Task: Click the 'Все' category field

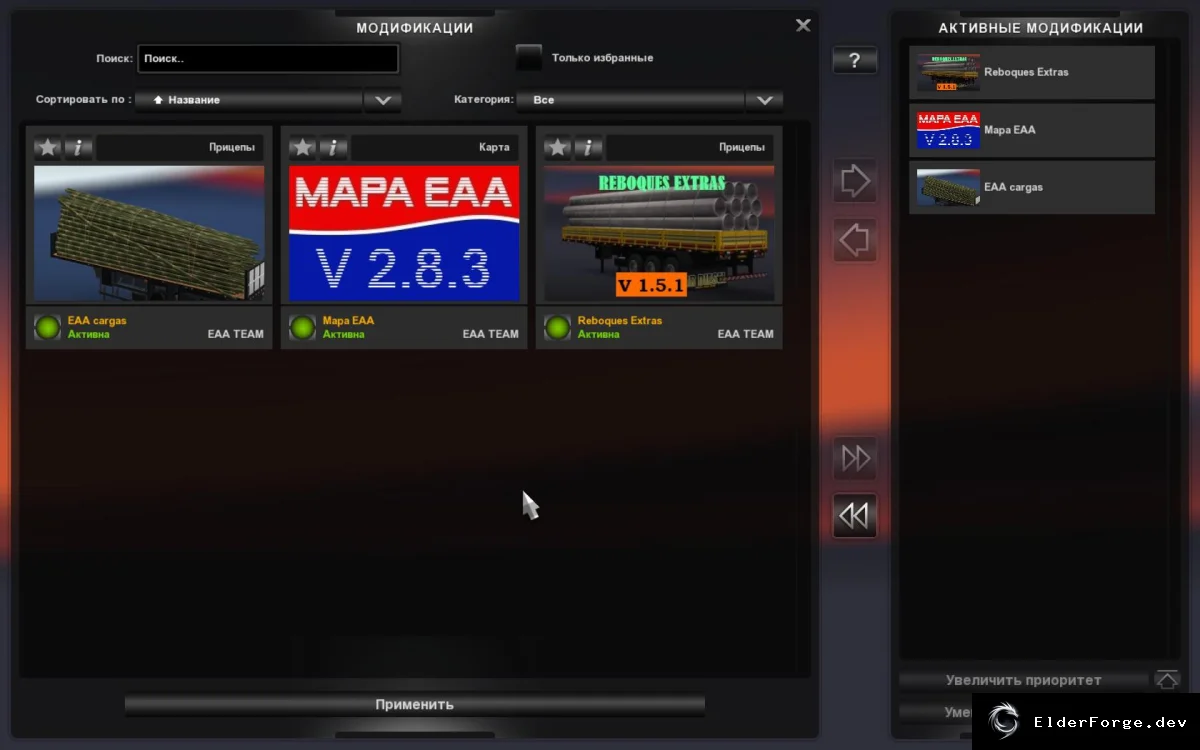Action: 631,100
